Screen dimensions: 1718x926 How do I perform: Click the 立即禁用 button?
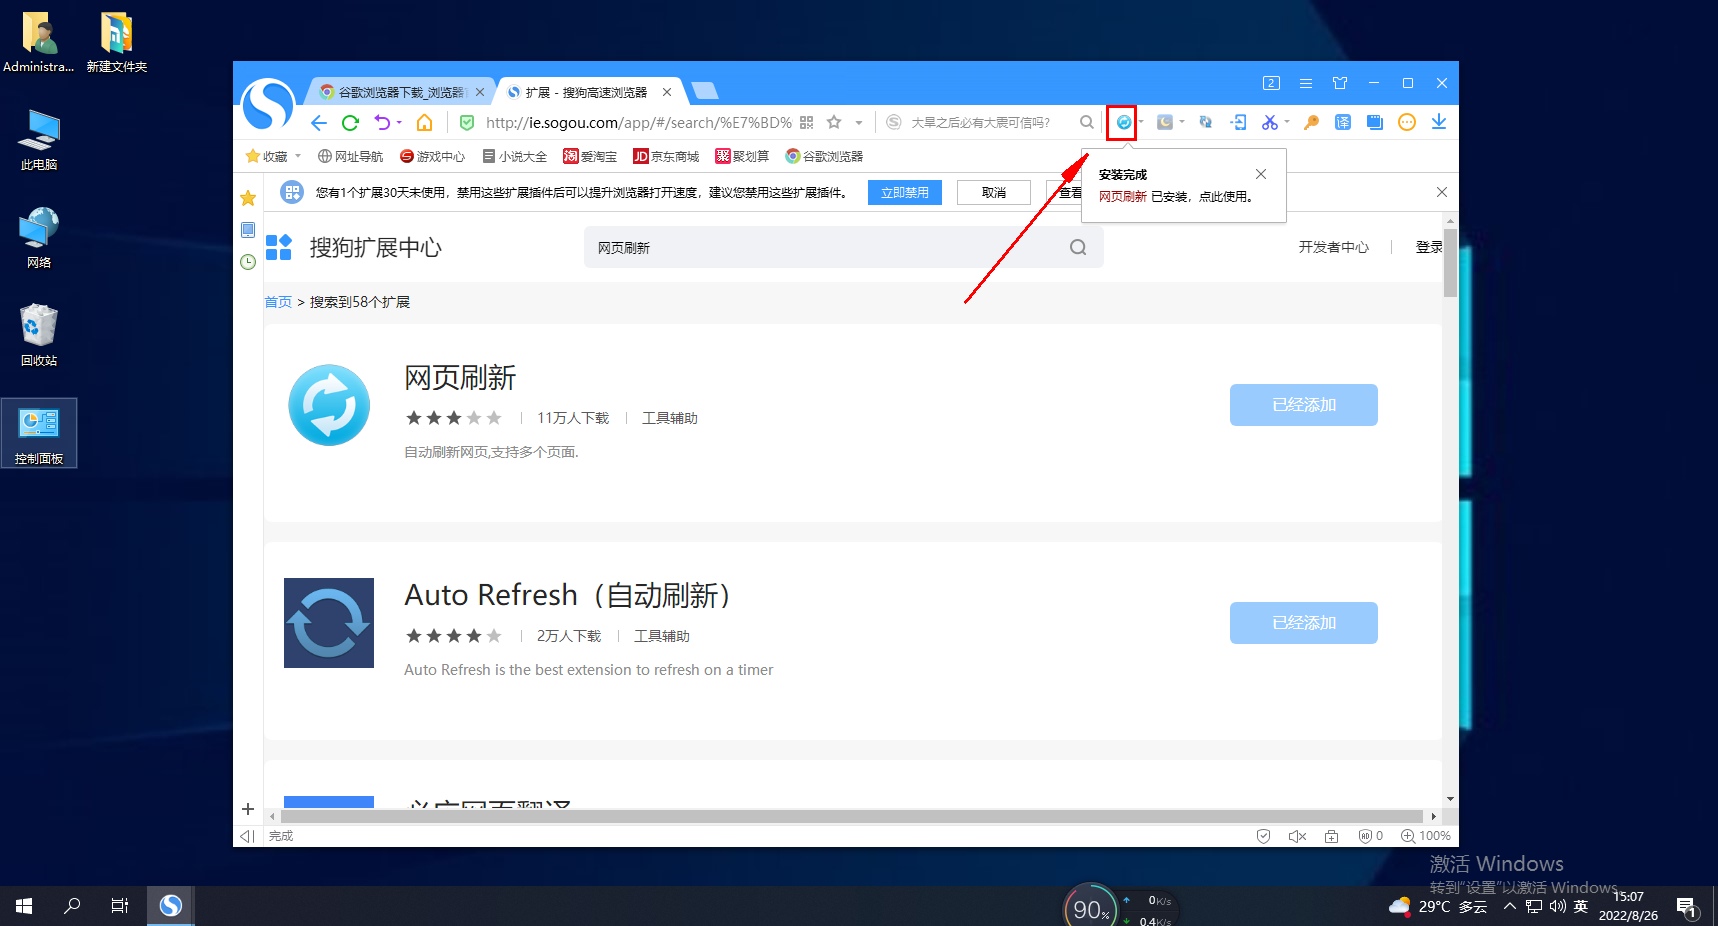905,193
